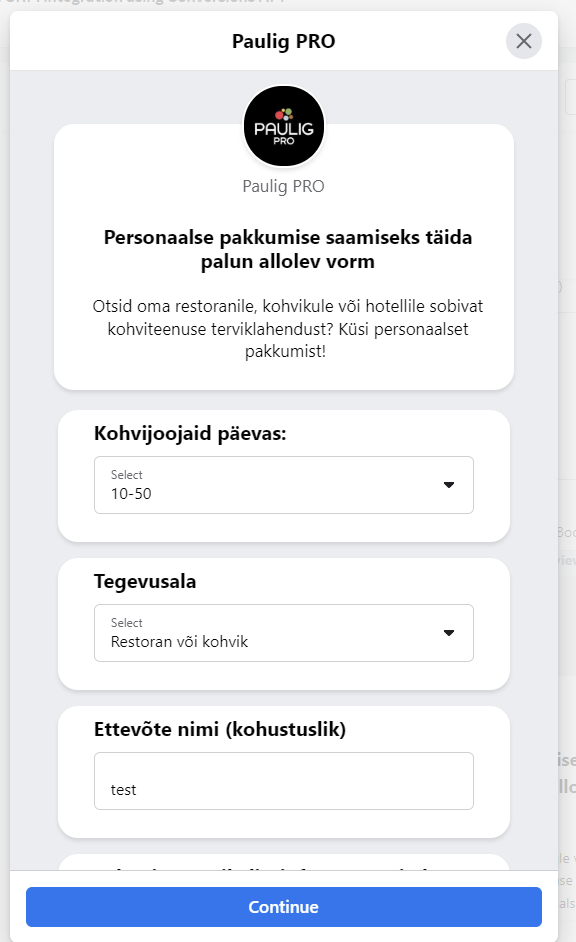Click the Kohvijoojaid päevas question label
Screen dimensions: 576x942
(x=190, y=433)
